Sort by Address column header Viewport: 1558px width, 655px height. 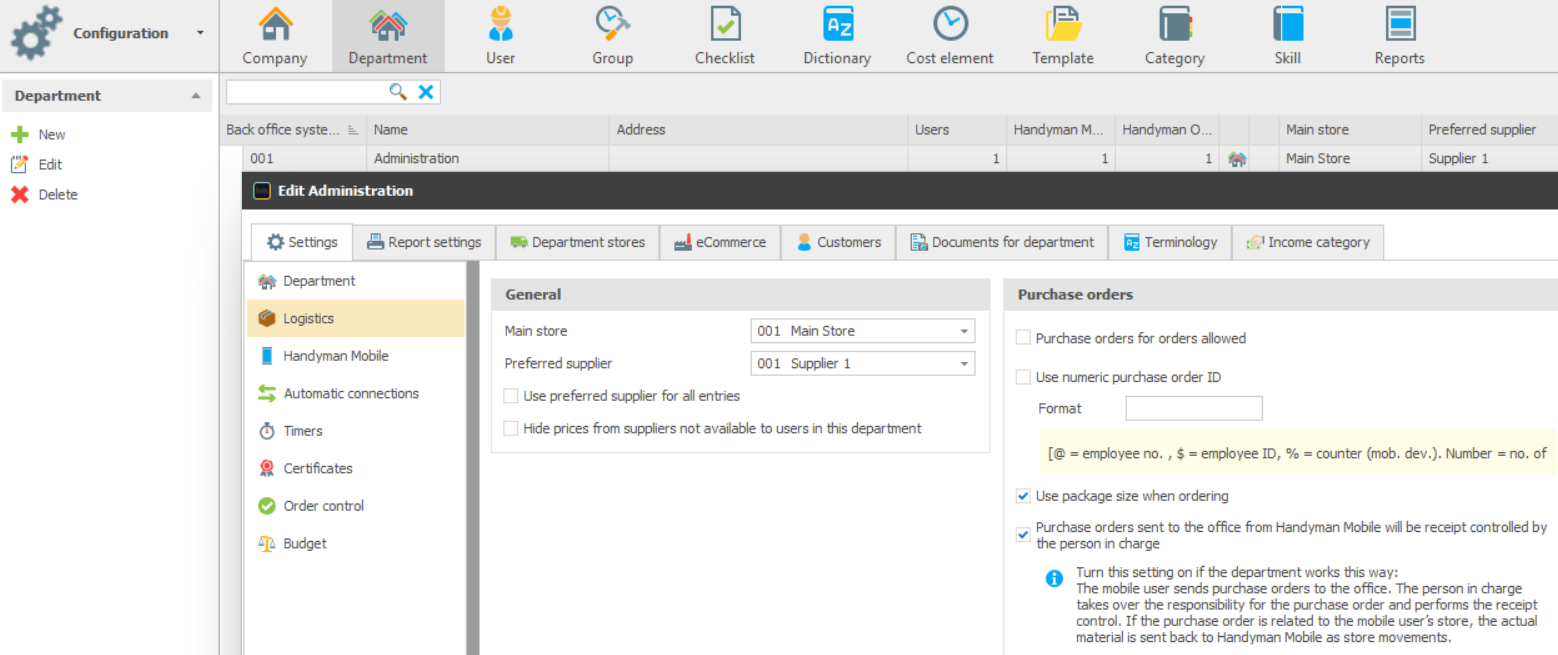[x=759, y=129]
